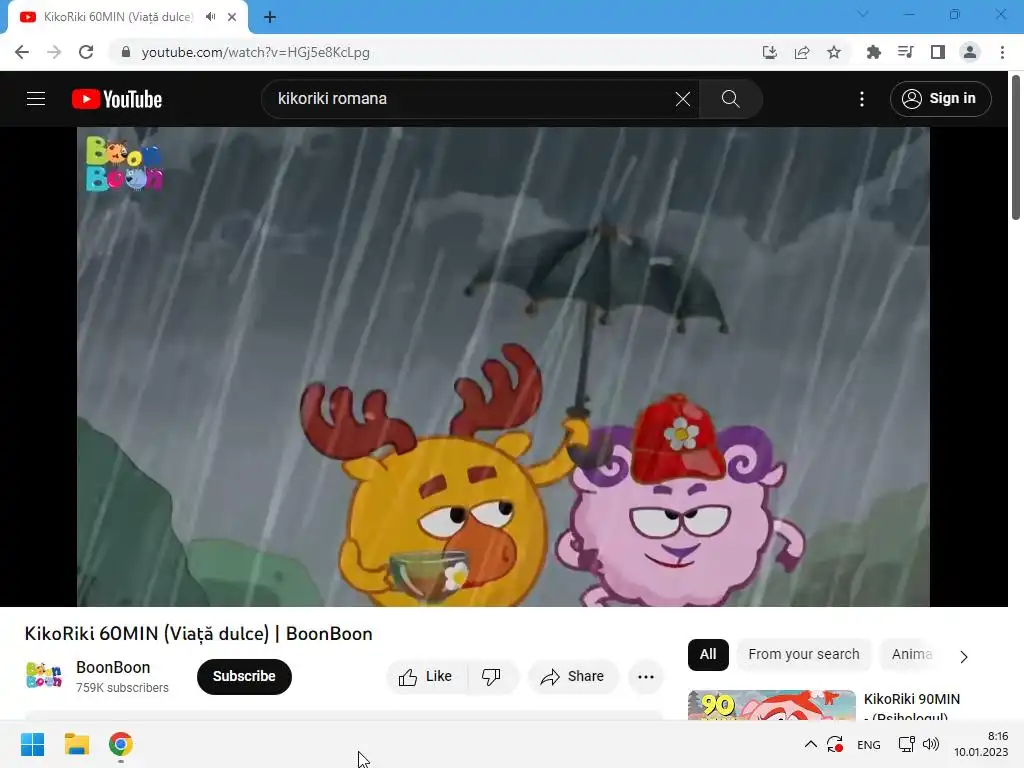The width and height of the screenshot is (1024, 768).
Task: Share this page from address bar
Action: point(802,52)
